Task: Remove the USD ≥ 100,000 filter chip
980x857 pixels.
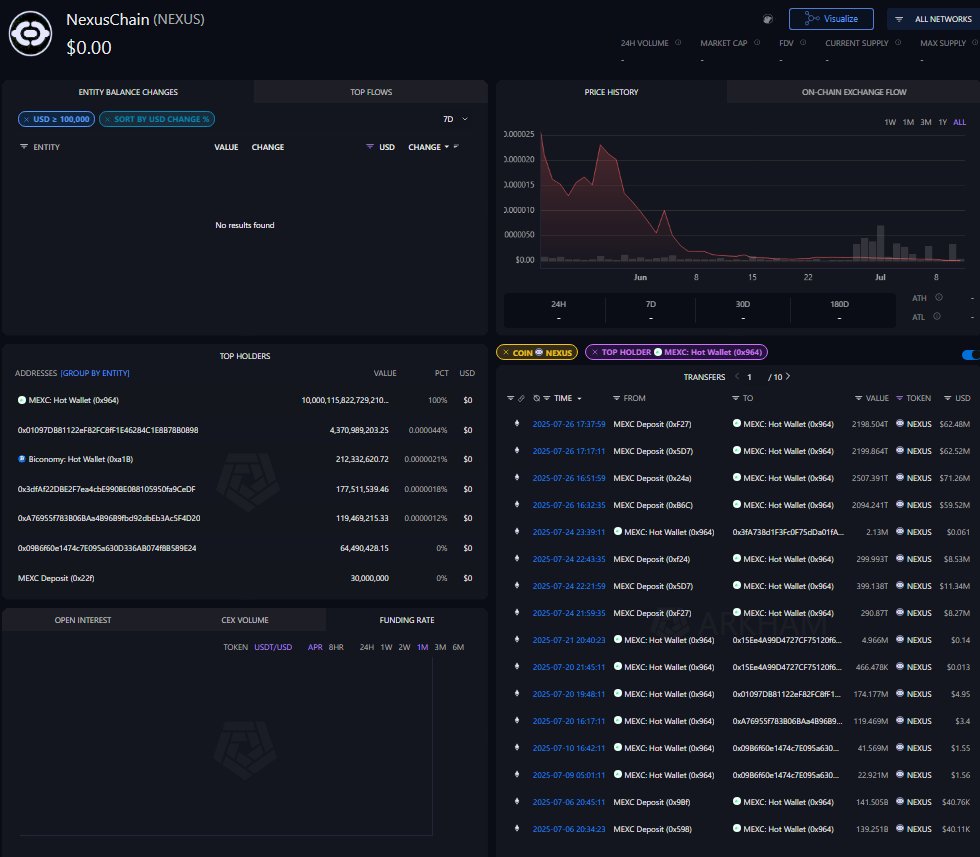Action: click(26, 119)
